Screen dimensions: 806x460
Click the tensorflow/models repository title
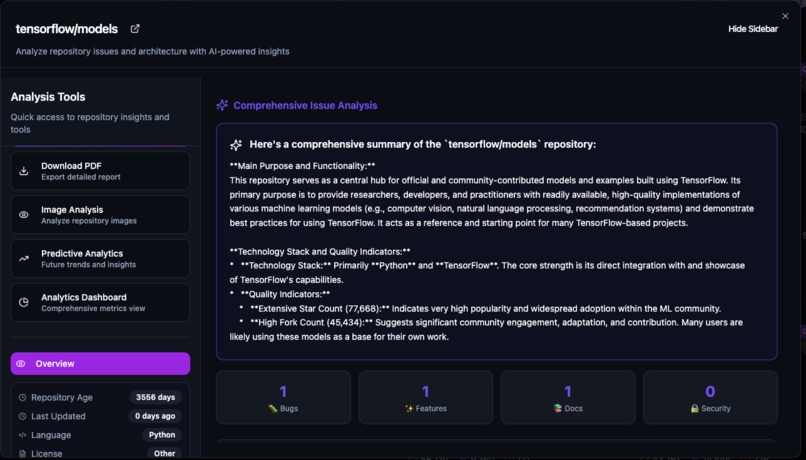click(x=66, y=29)
